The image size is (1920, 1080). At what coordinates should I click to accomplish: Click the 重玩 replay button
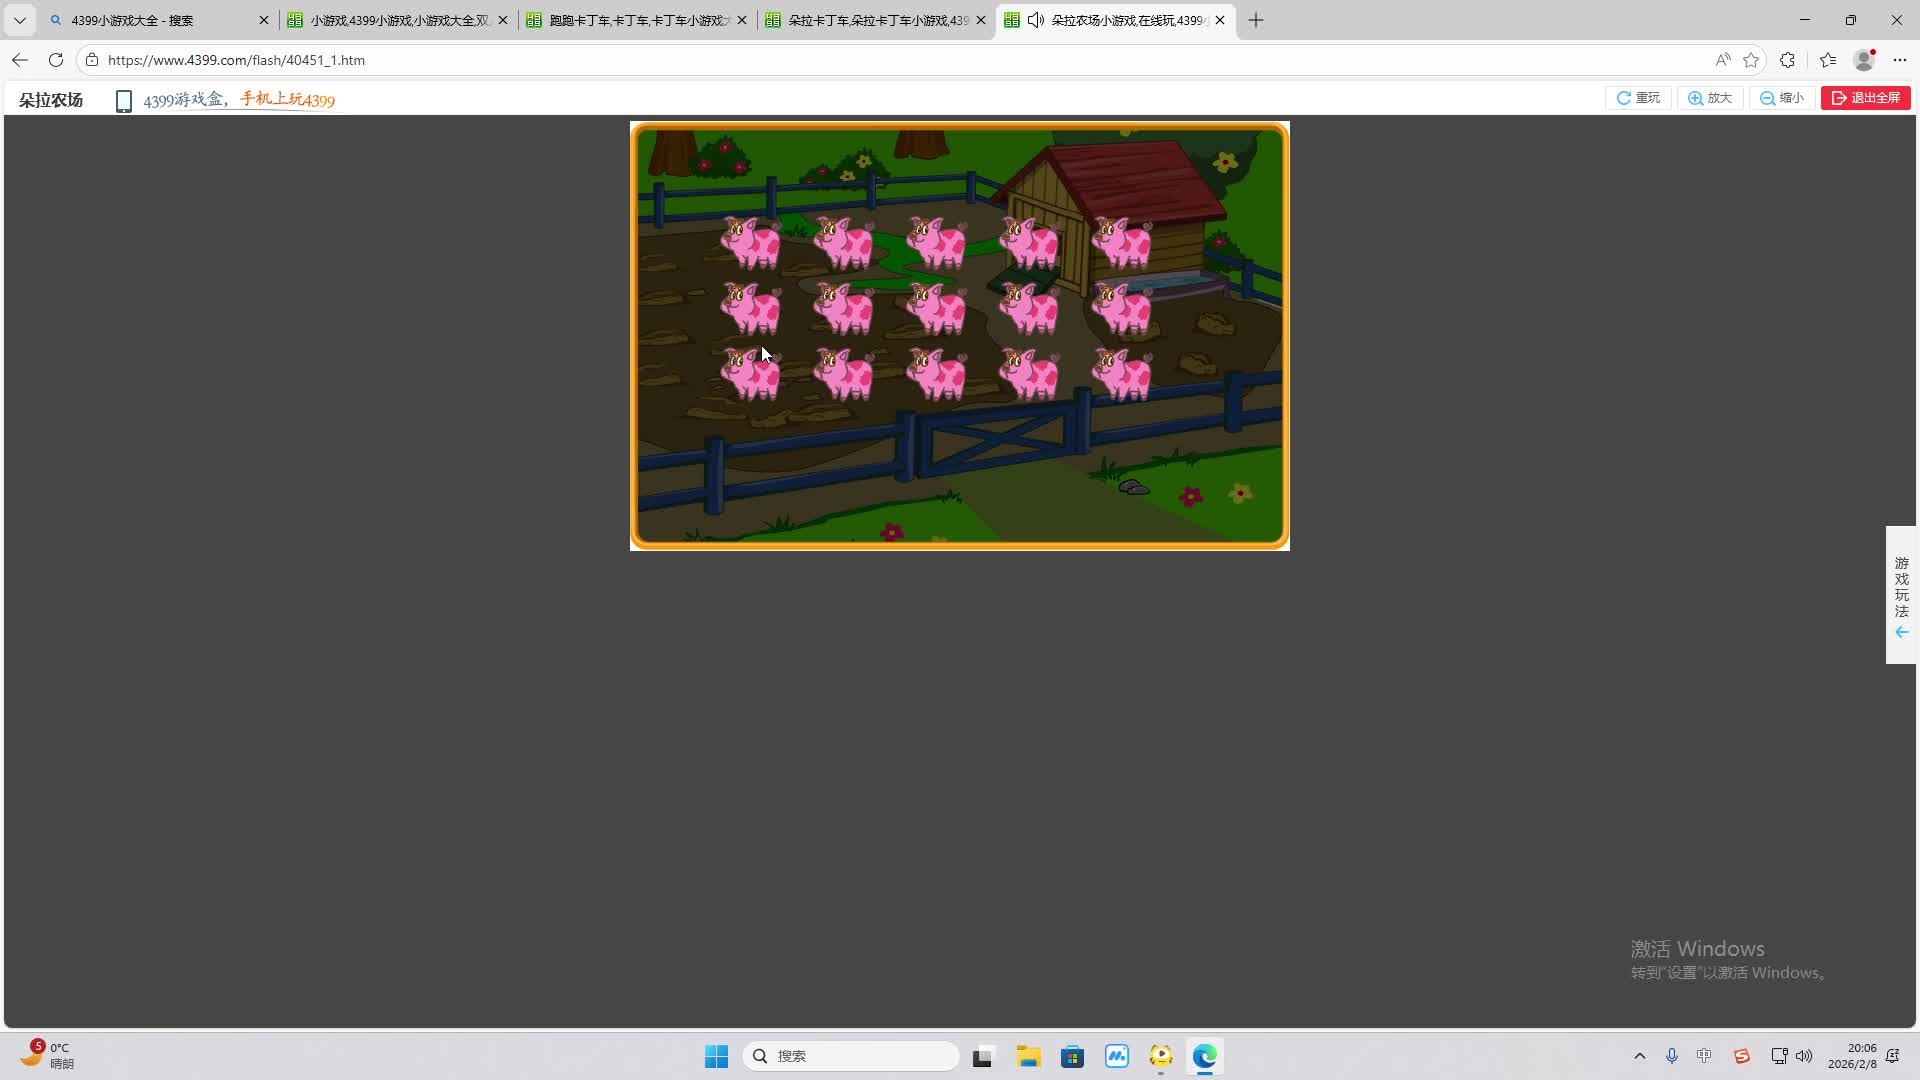(x=1638, y=98)
